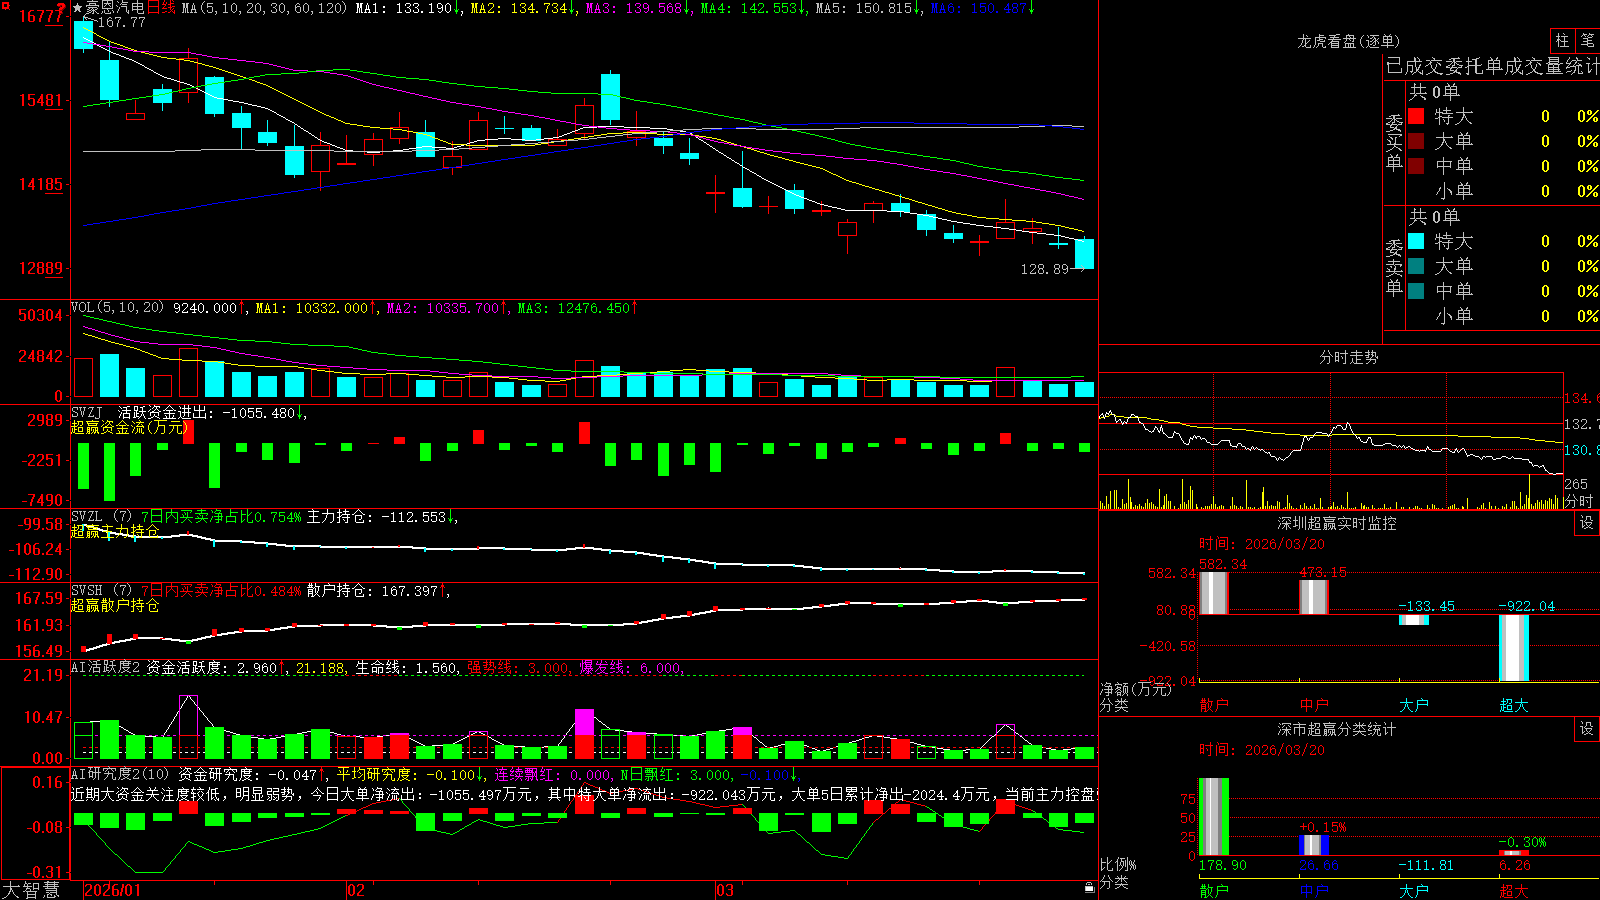
Task: Click the 已成交委托单成交量统计 header
Action: pos(1492,66)
